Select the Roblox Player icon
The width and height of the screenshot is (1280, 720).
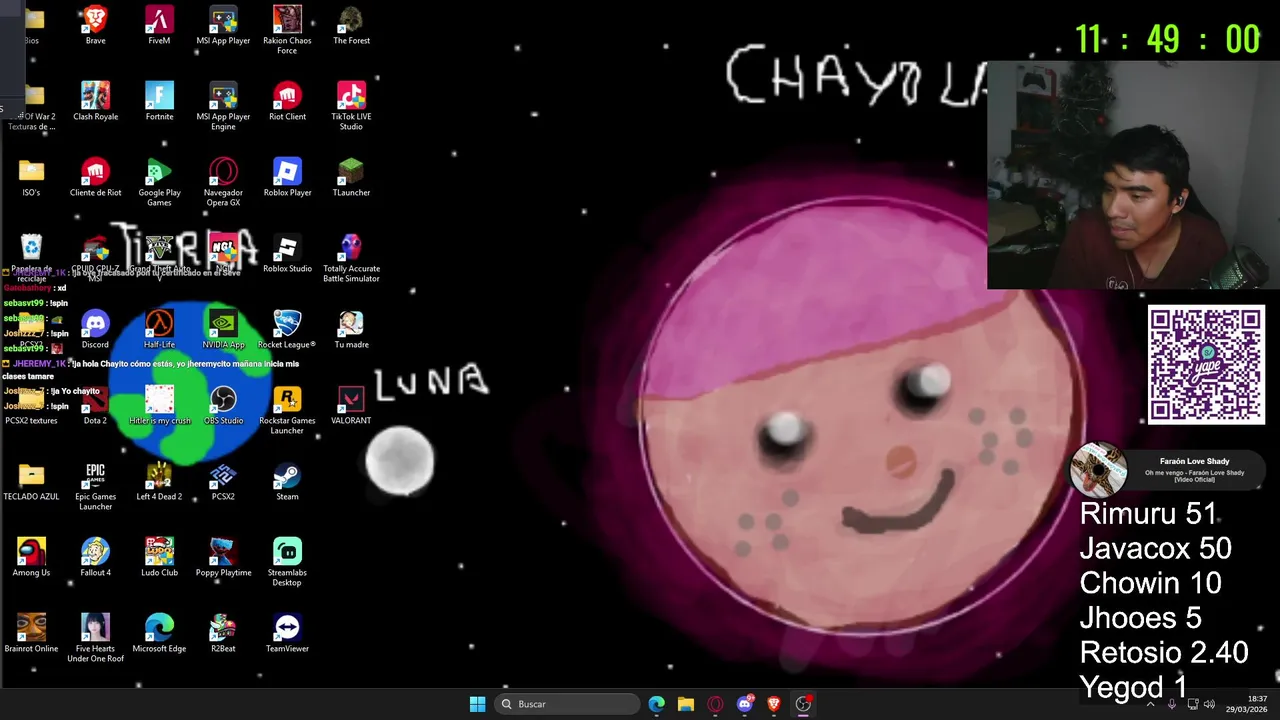287,177
